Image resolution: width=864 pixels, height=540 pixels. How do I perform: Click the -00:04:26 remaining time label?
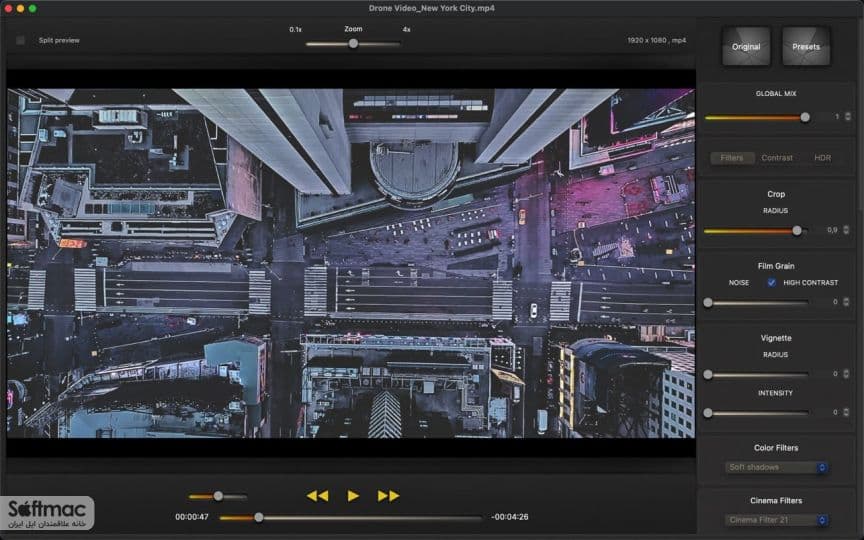[x=510, y=517]
